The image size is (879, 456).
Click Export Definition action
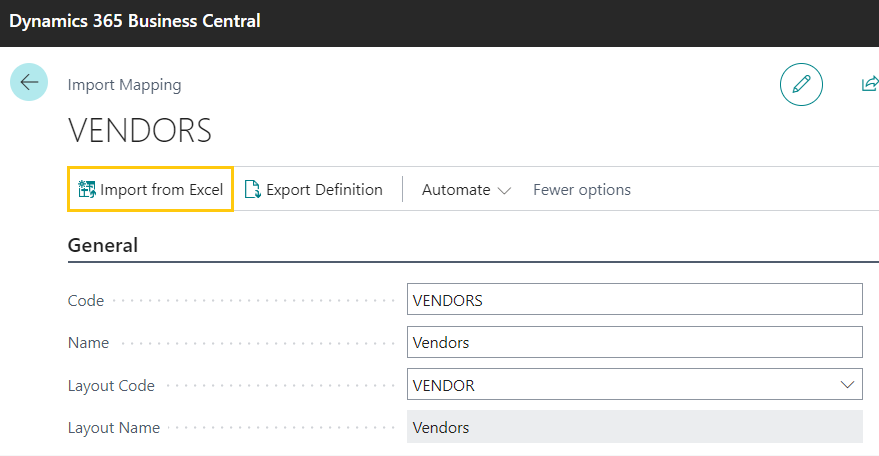pos(314,190)
